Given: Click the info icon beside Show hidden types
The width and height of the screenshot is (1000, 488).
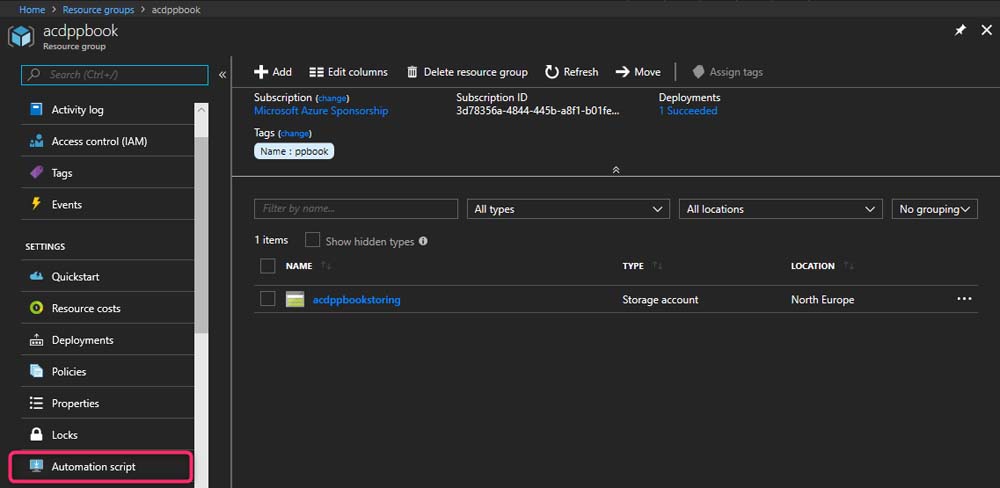Looking at the screenshot, I should click(x=423, y=241).
